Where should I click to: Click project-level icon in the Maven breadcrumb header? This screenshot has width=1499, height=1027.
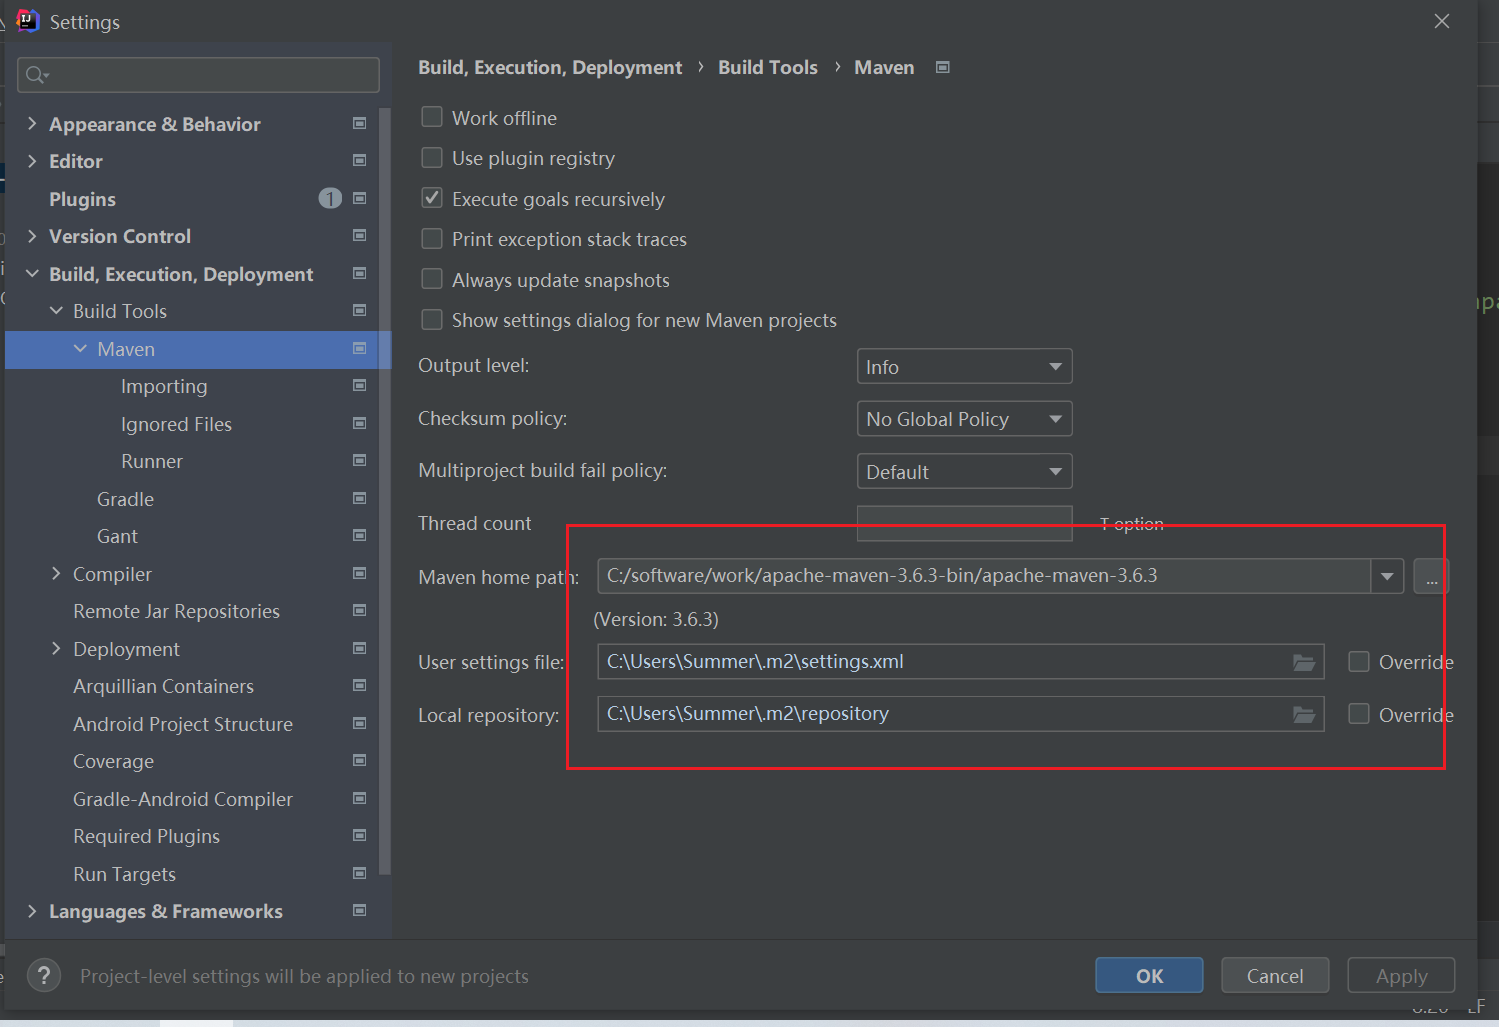[x=942, y=67]
